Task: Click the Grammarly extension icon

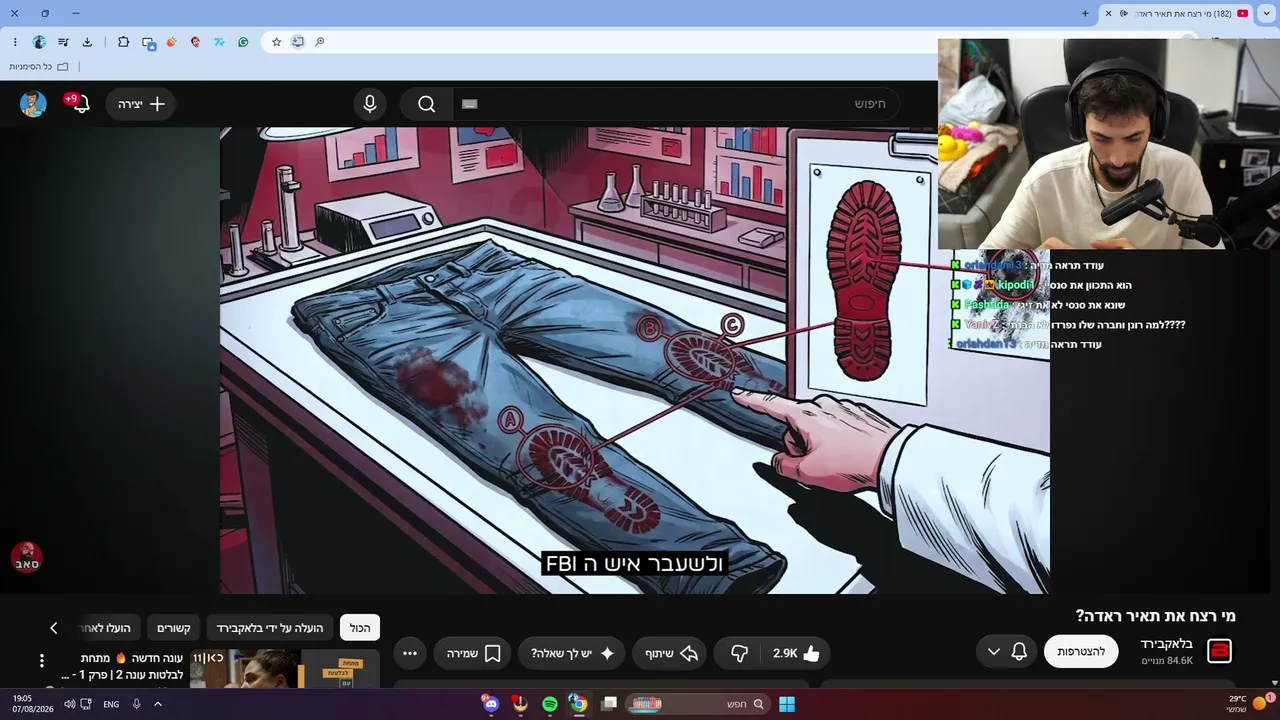Action: [243, 42]
